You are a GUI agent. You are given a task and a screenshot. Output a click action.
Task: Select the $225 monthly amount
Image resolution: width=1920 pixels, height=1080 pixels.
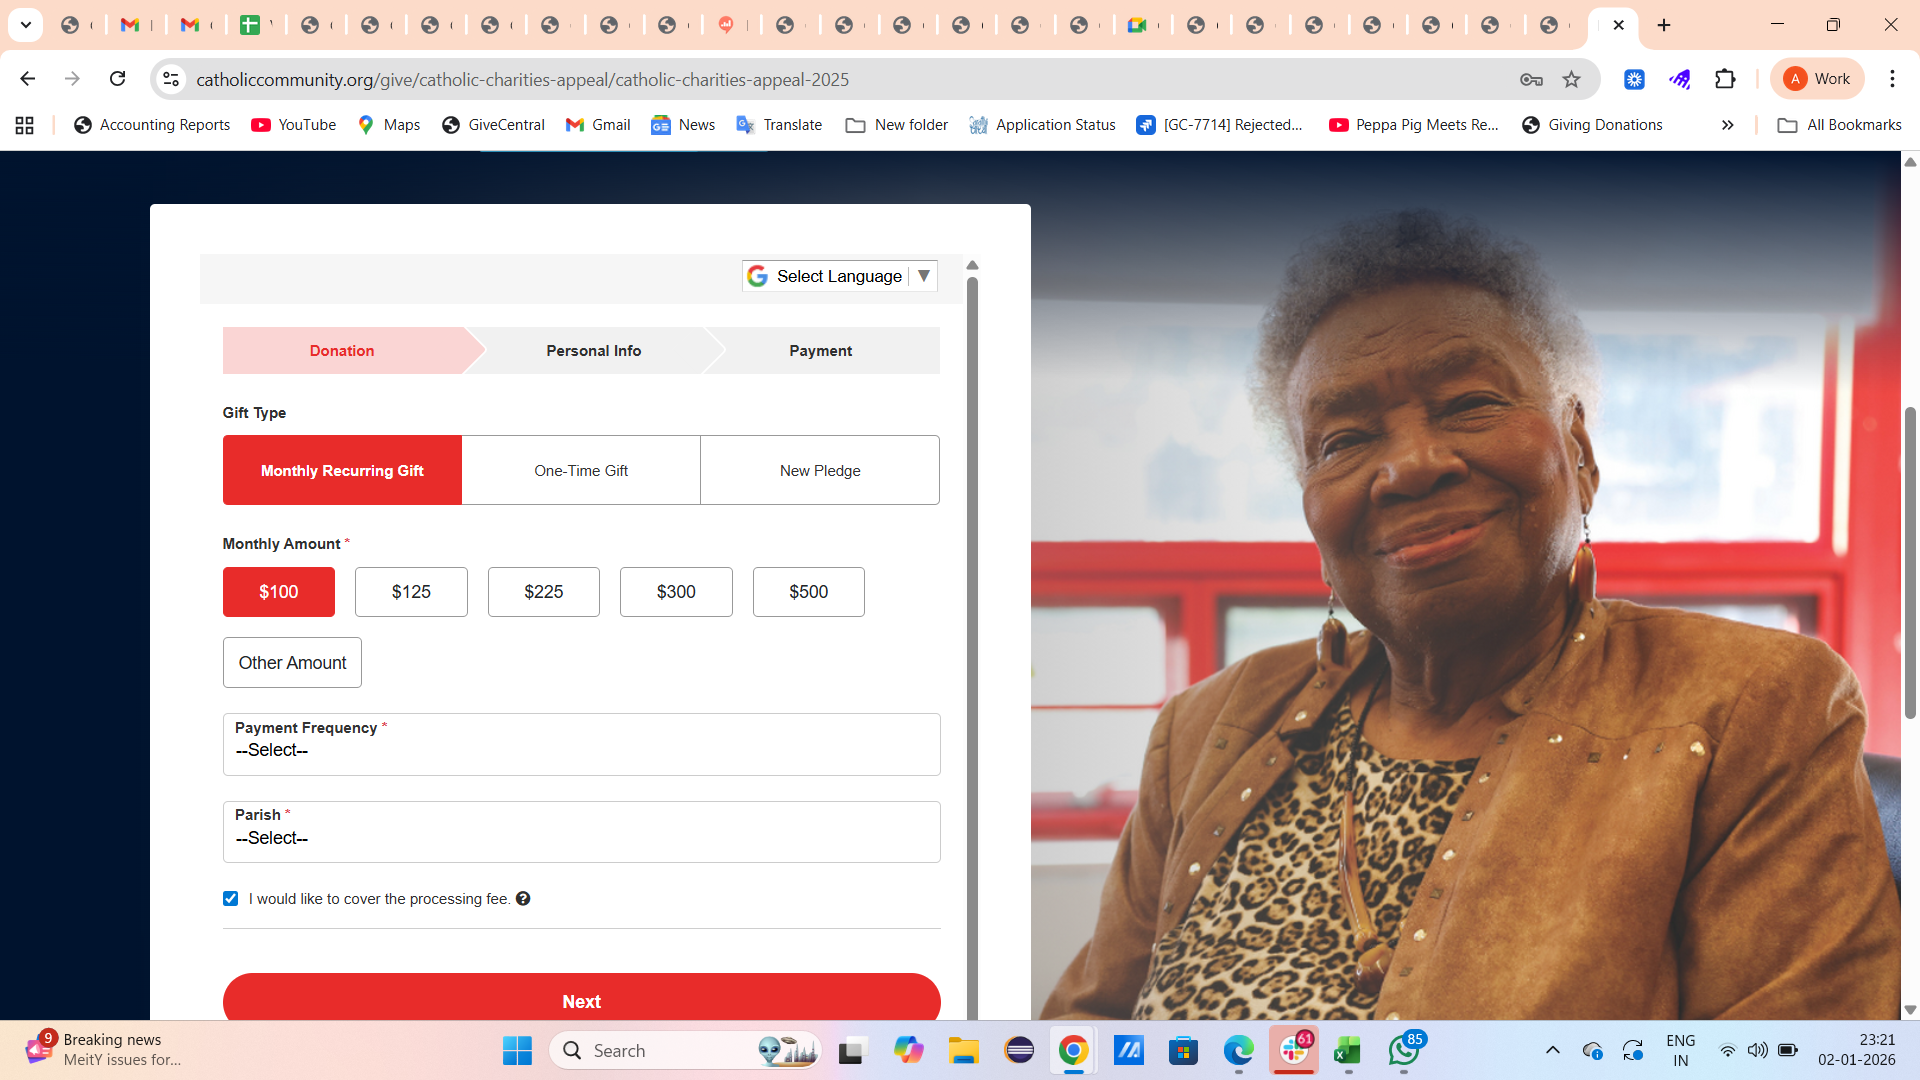pyautogui.click(x=543, y=592)
